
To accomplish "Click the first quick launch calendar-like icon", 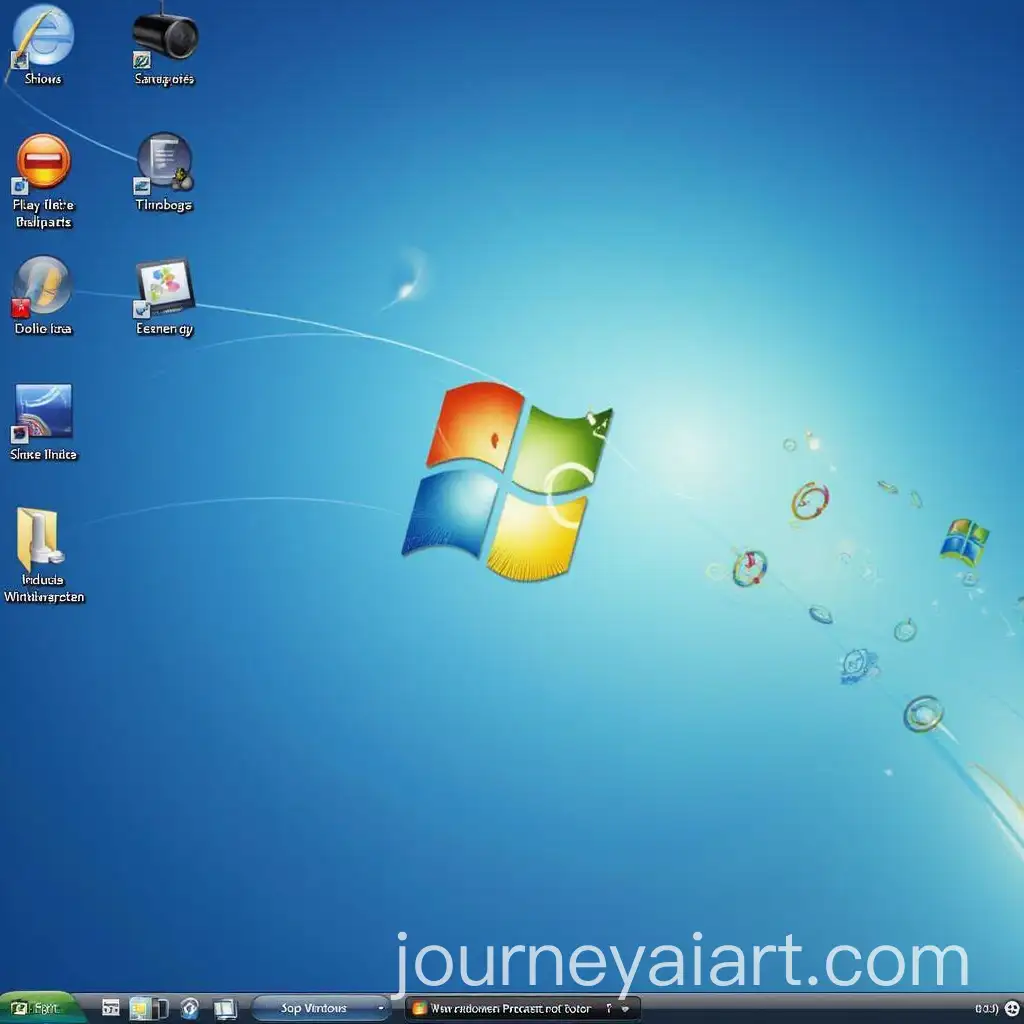I will (110, 1008).
